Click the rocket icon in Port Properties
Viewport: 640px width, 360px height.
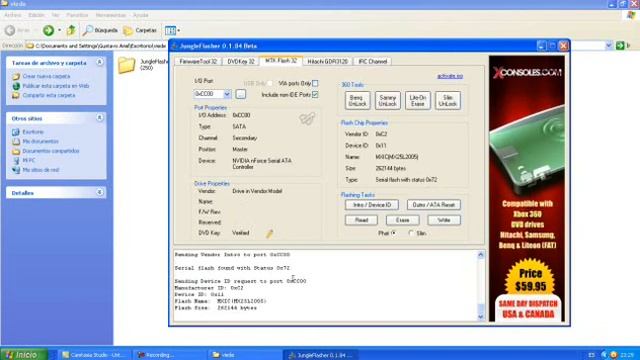tap(307, 119)
